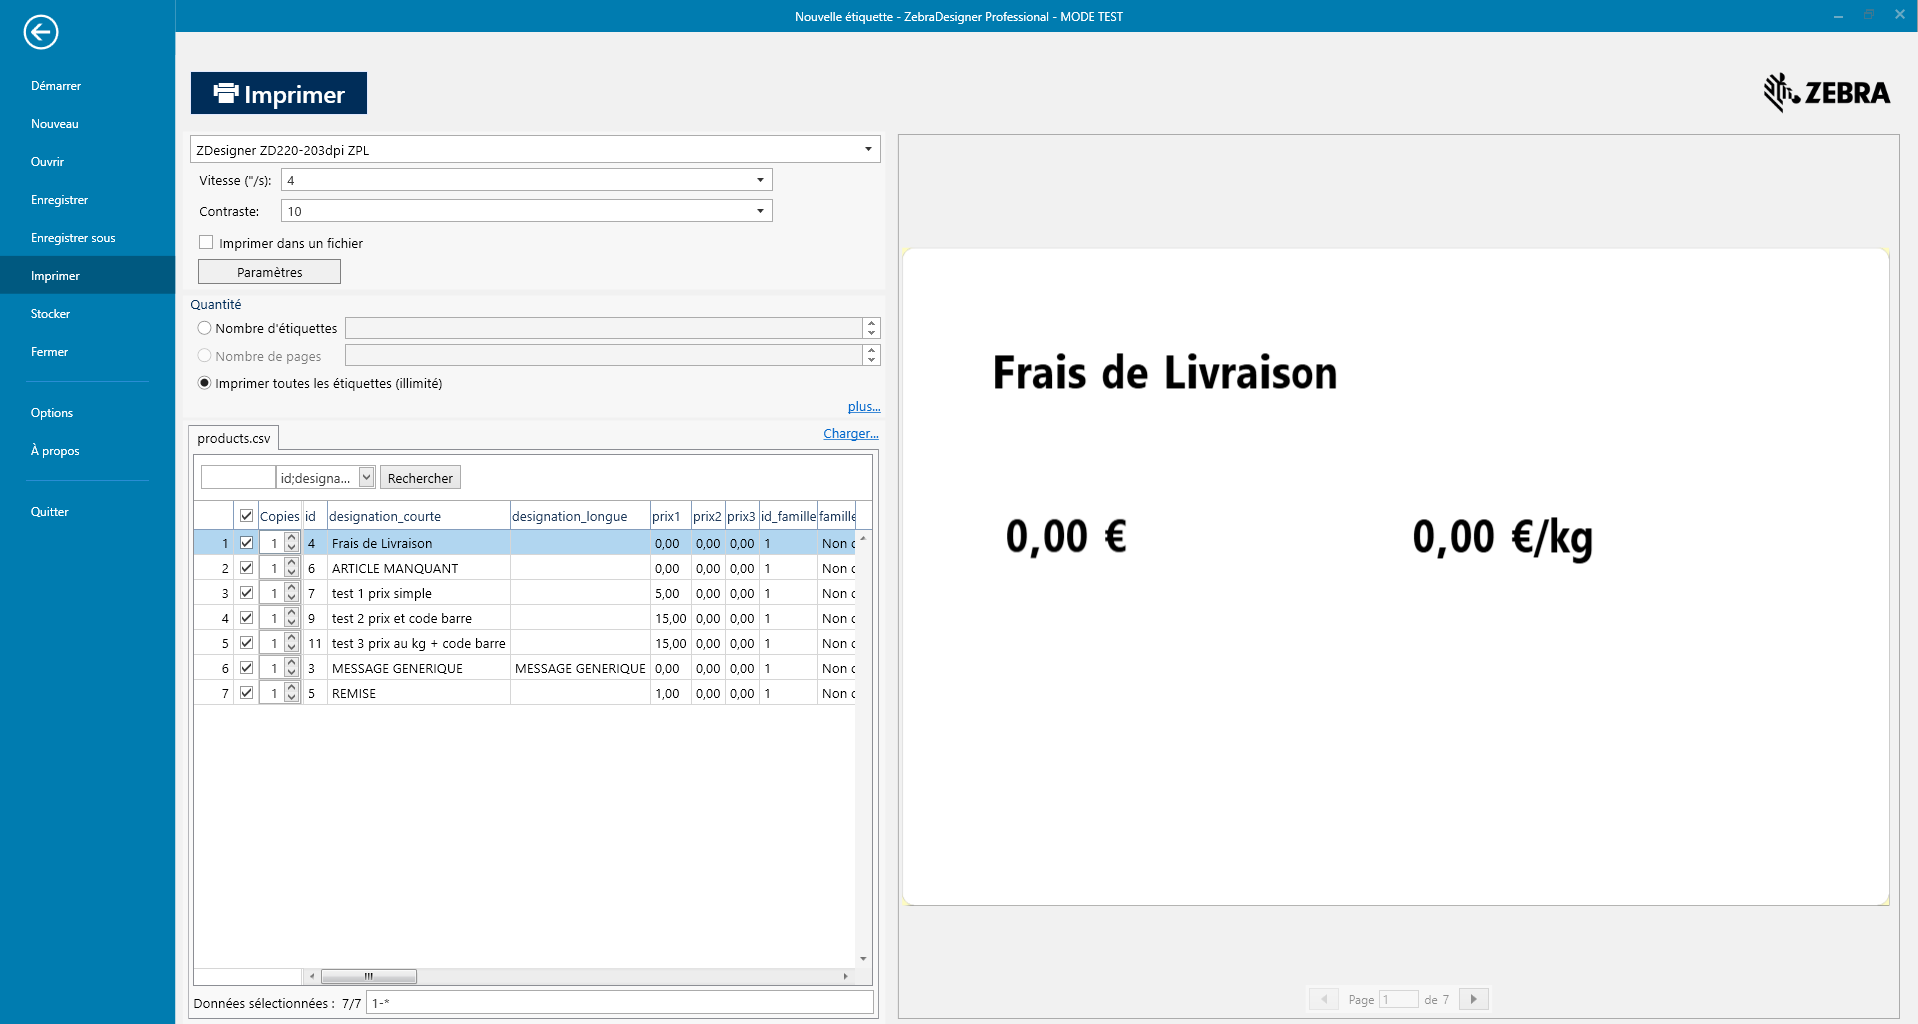Select Nombre d'étiquettes radio button
This screenshot has width=1918, height=1024.
[205, 328]
